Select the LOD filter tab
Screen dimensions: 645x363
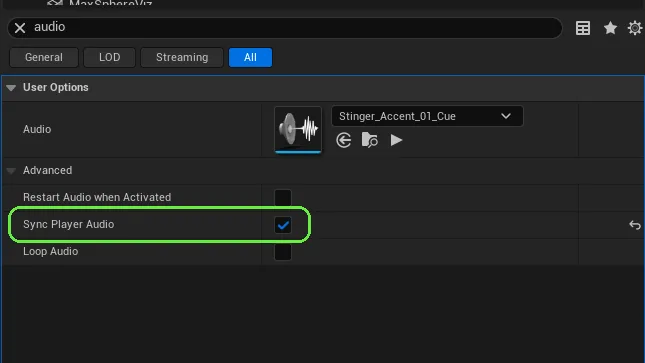(x=109, y=57)
